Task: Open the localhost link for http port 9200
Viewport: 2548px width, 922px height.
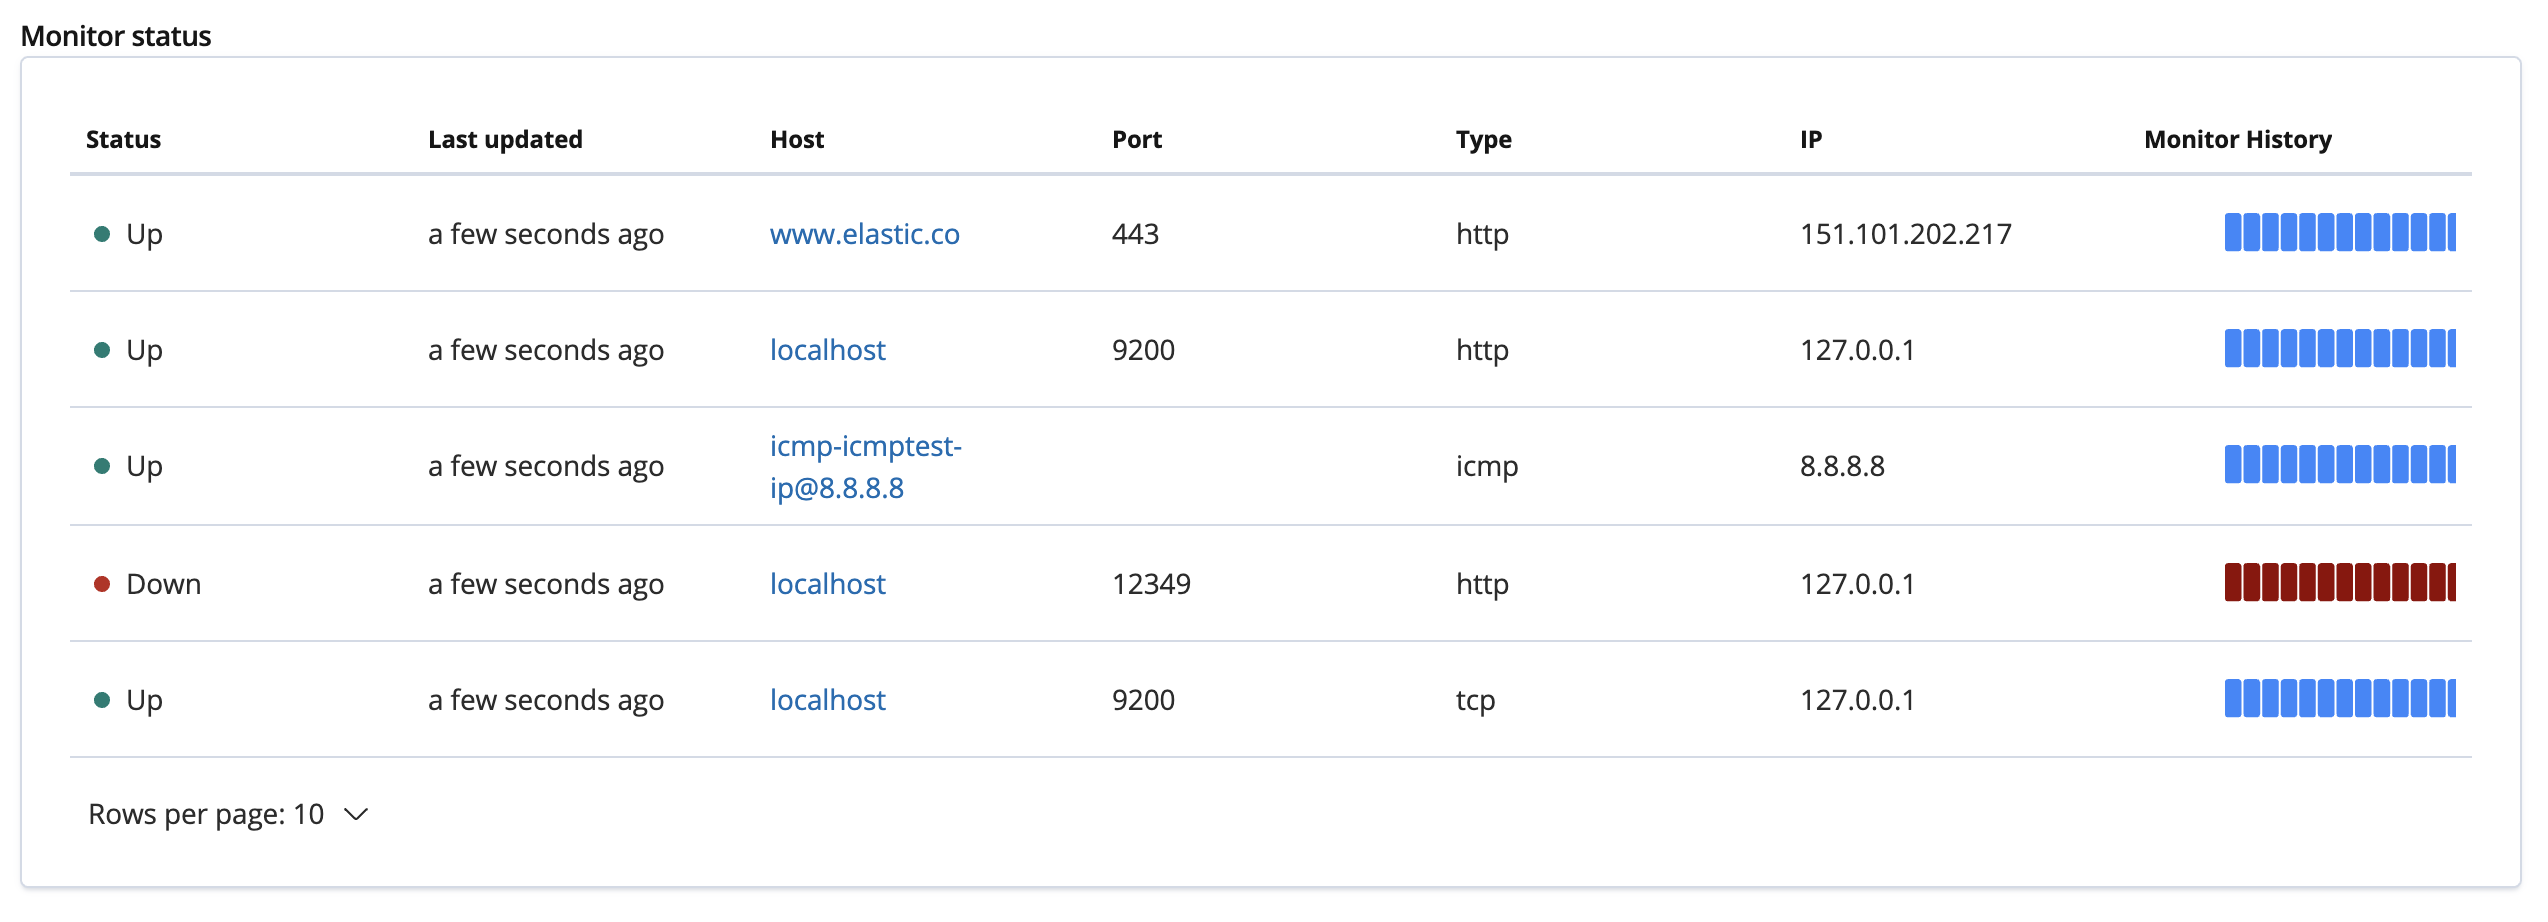Action: point(827,350)
